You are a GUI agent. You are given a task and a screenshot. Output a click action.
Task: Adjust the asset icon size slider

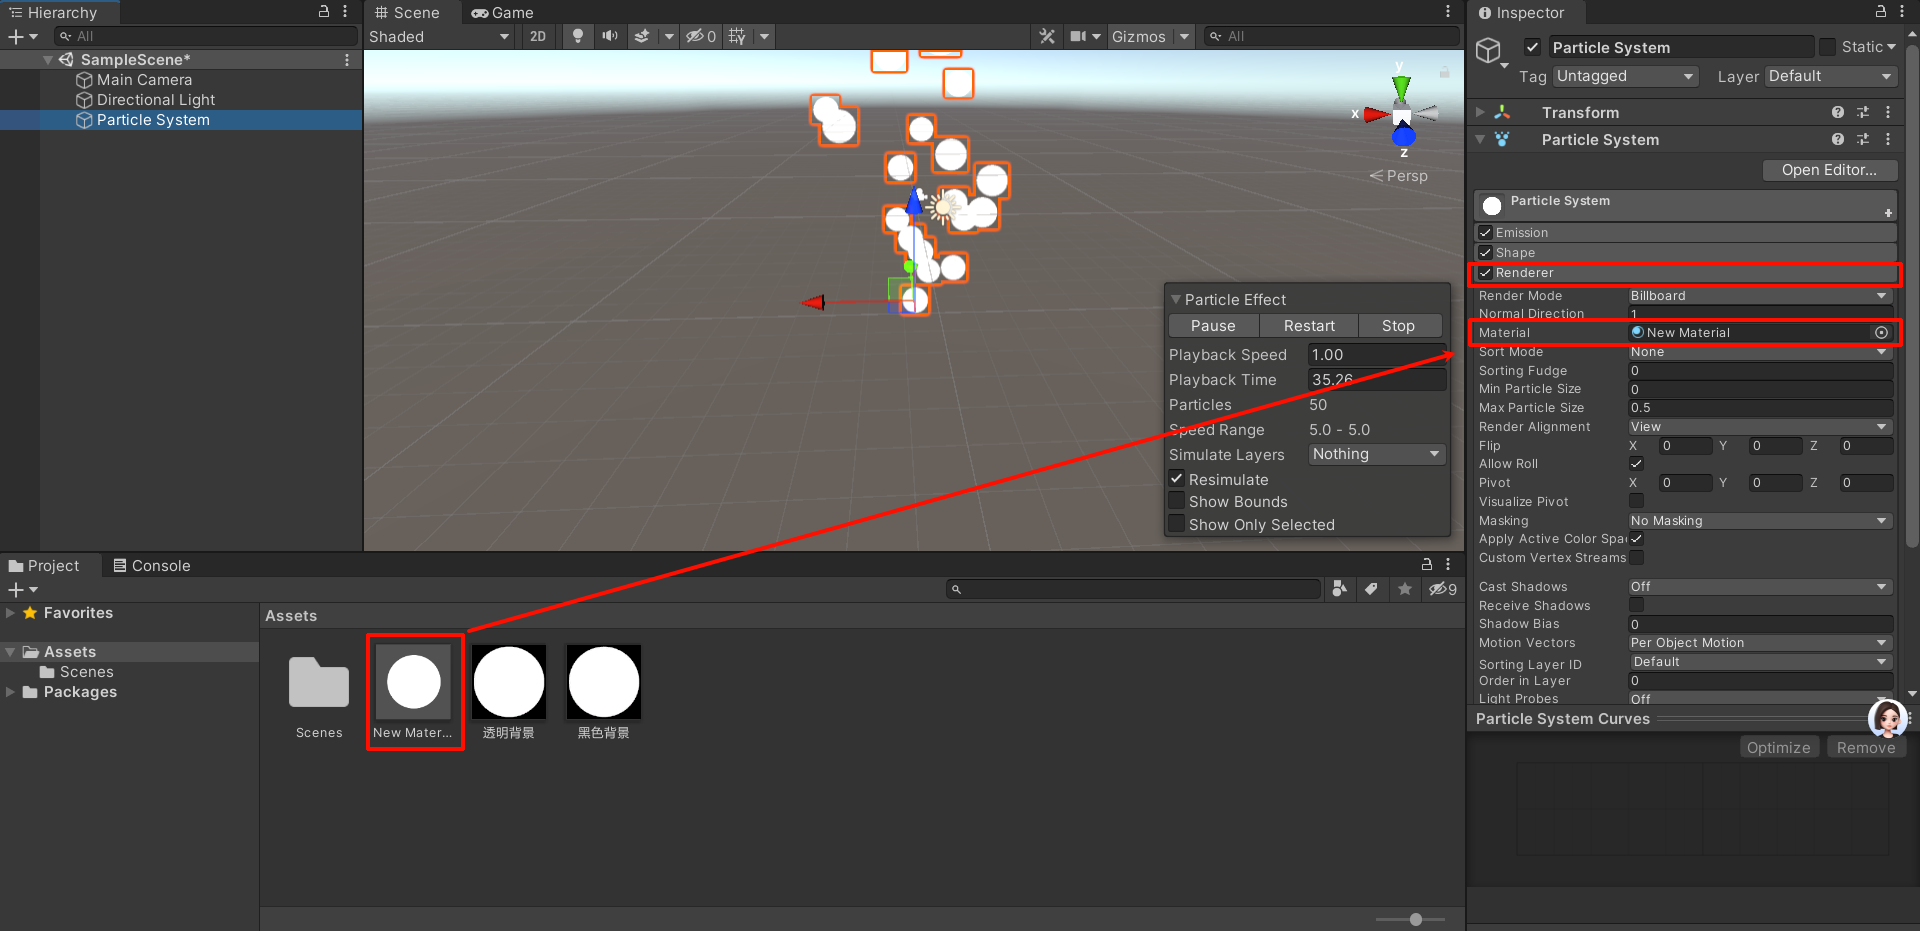pos(1415,919)
